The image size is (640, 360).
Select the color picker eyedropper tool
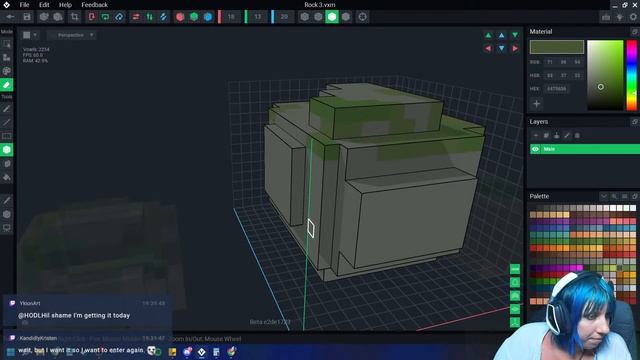7,200
